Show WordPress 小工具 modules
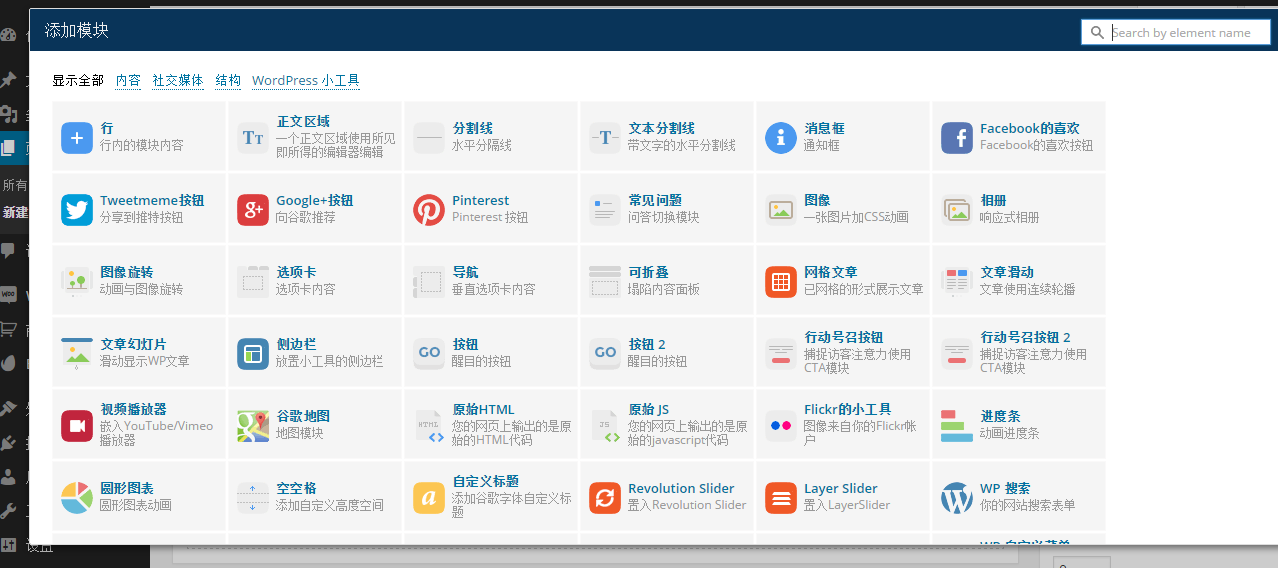 pyautogui.click(x=305, y=81)
